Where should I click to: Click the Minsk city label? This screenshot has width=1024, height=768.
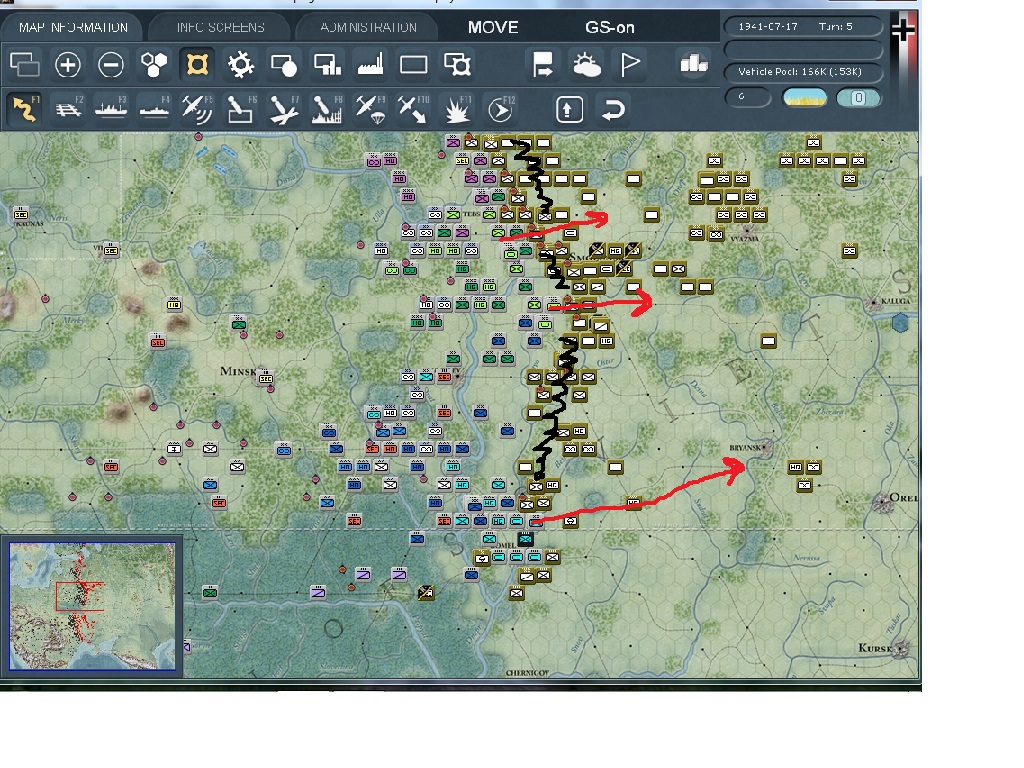(x=238, y=372)
